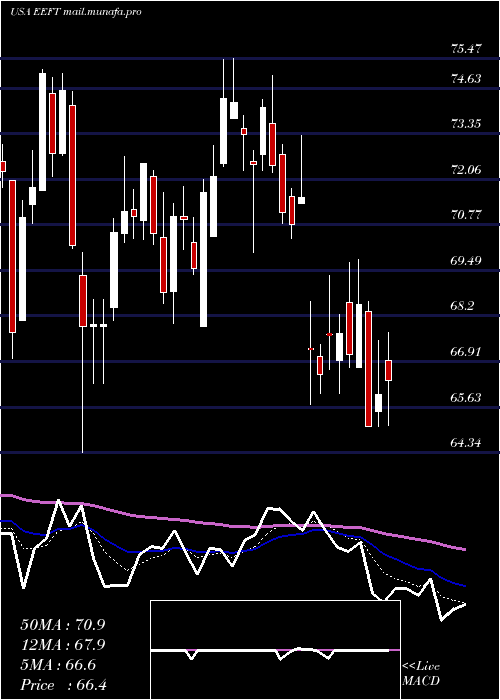Click the '<<Live MACD' label
This screenshot has height=700, width=500.
(421, 674)
